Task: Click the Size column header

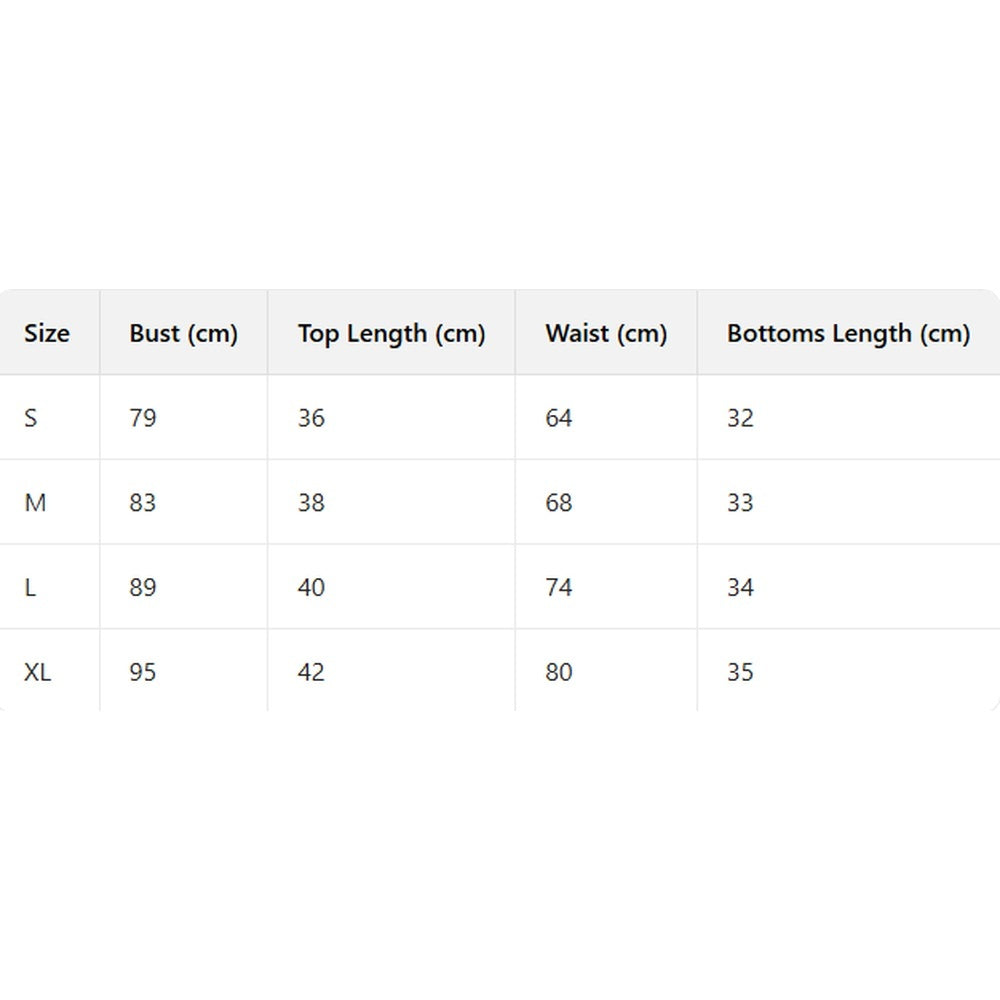Action: (47, 333)
